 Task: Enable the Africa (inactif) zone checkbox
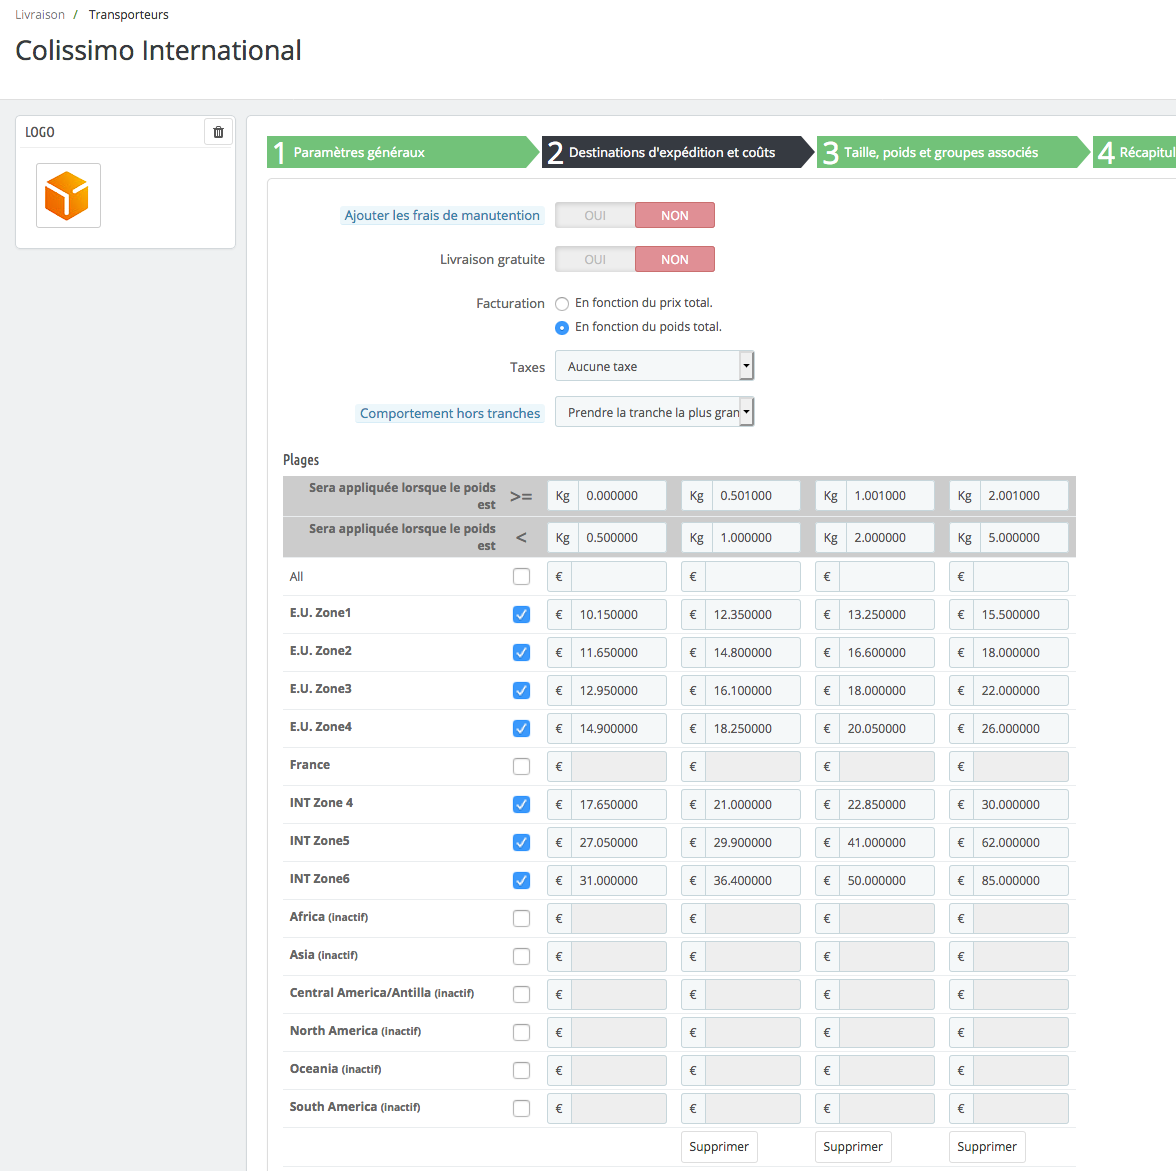[521, 919]
